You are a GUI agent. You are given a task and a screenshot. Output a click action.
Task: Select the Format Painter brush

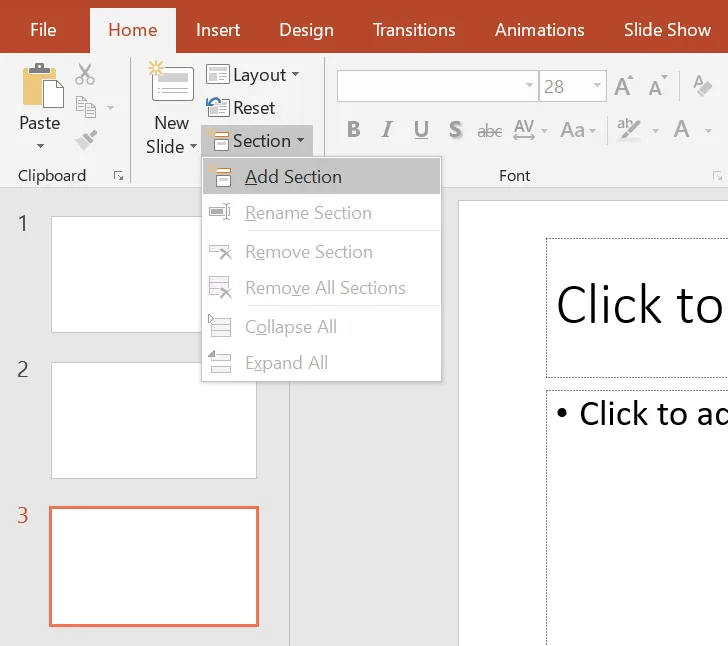(x=86, y=139)
